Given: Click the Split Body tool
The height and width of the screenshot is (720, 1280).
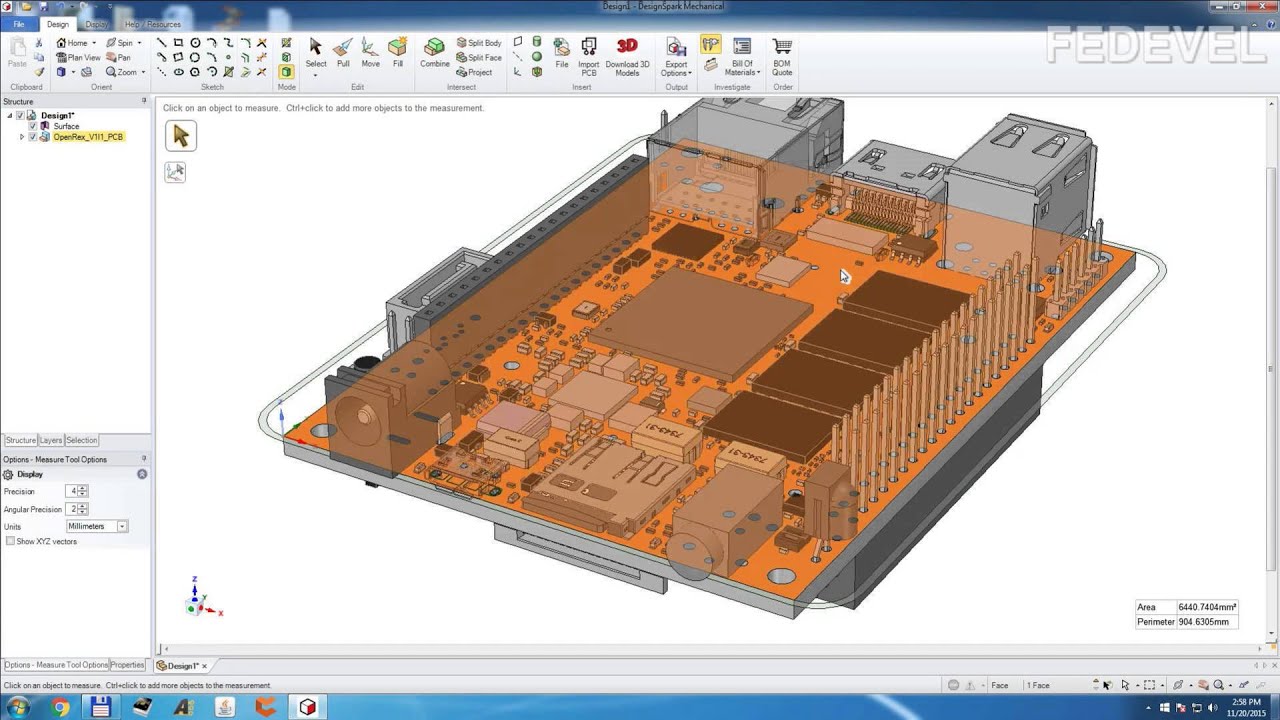Looking at the screenshot, I should [x=479, y=43].
